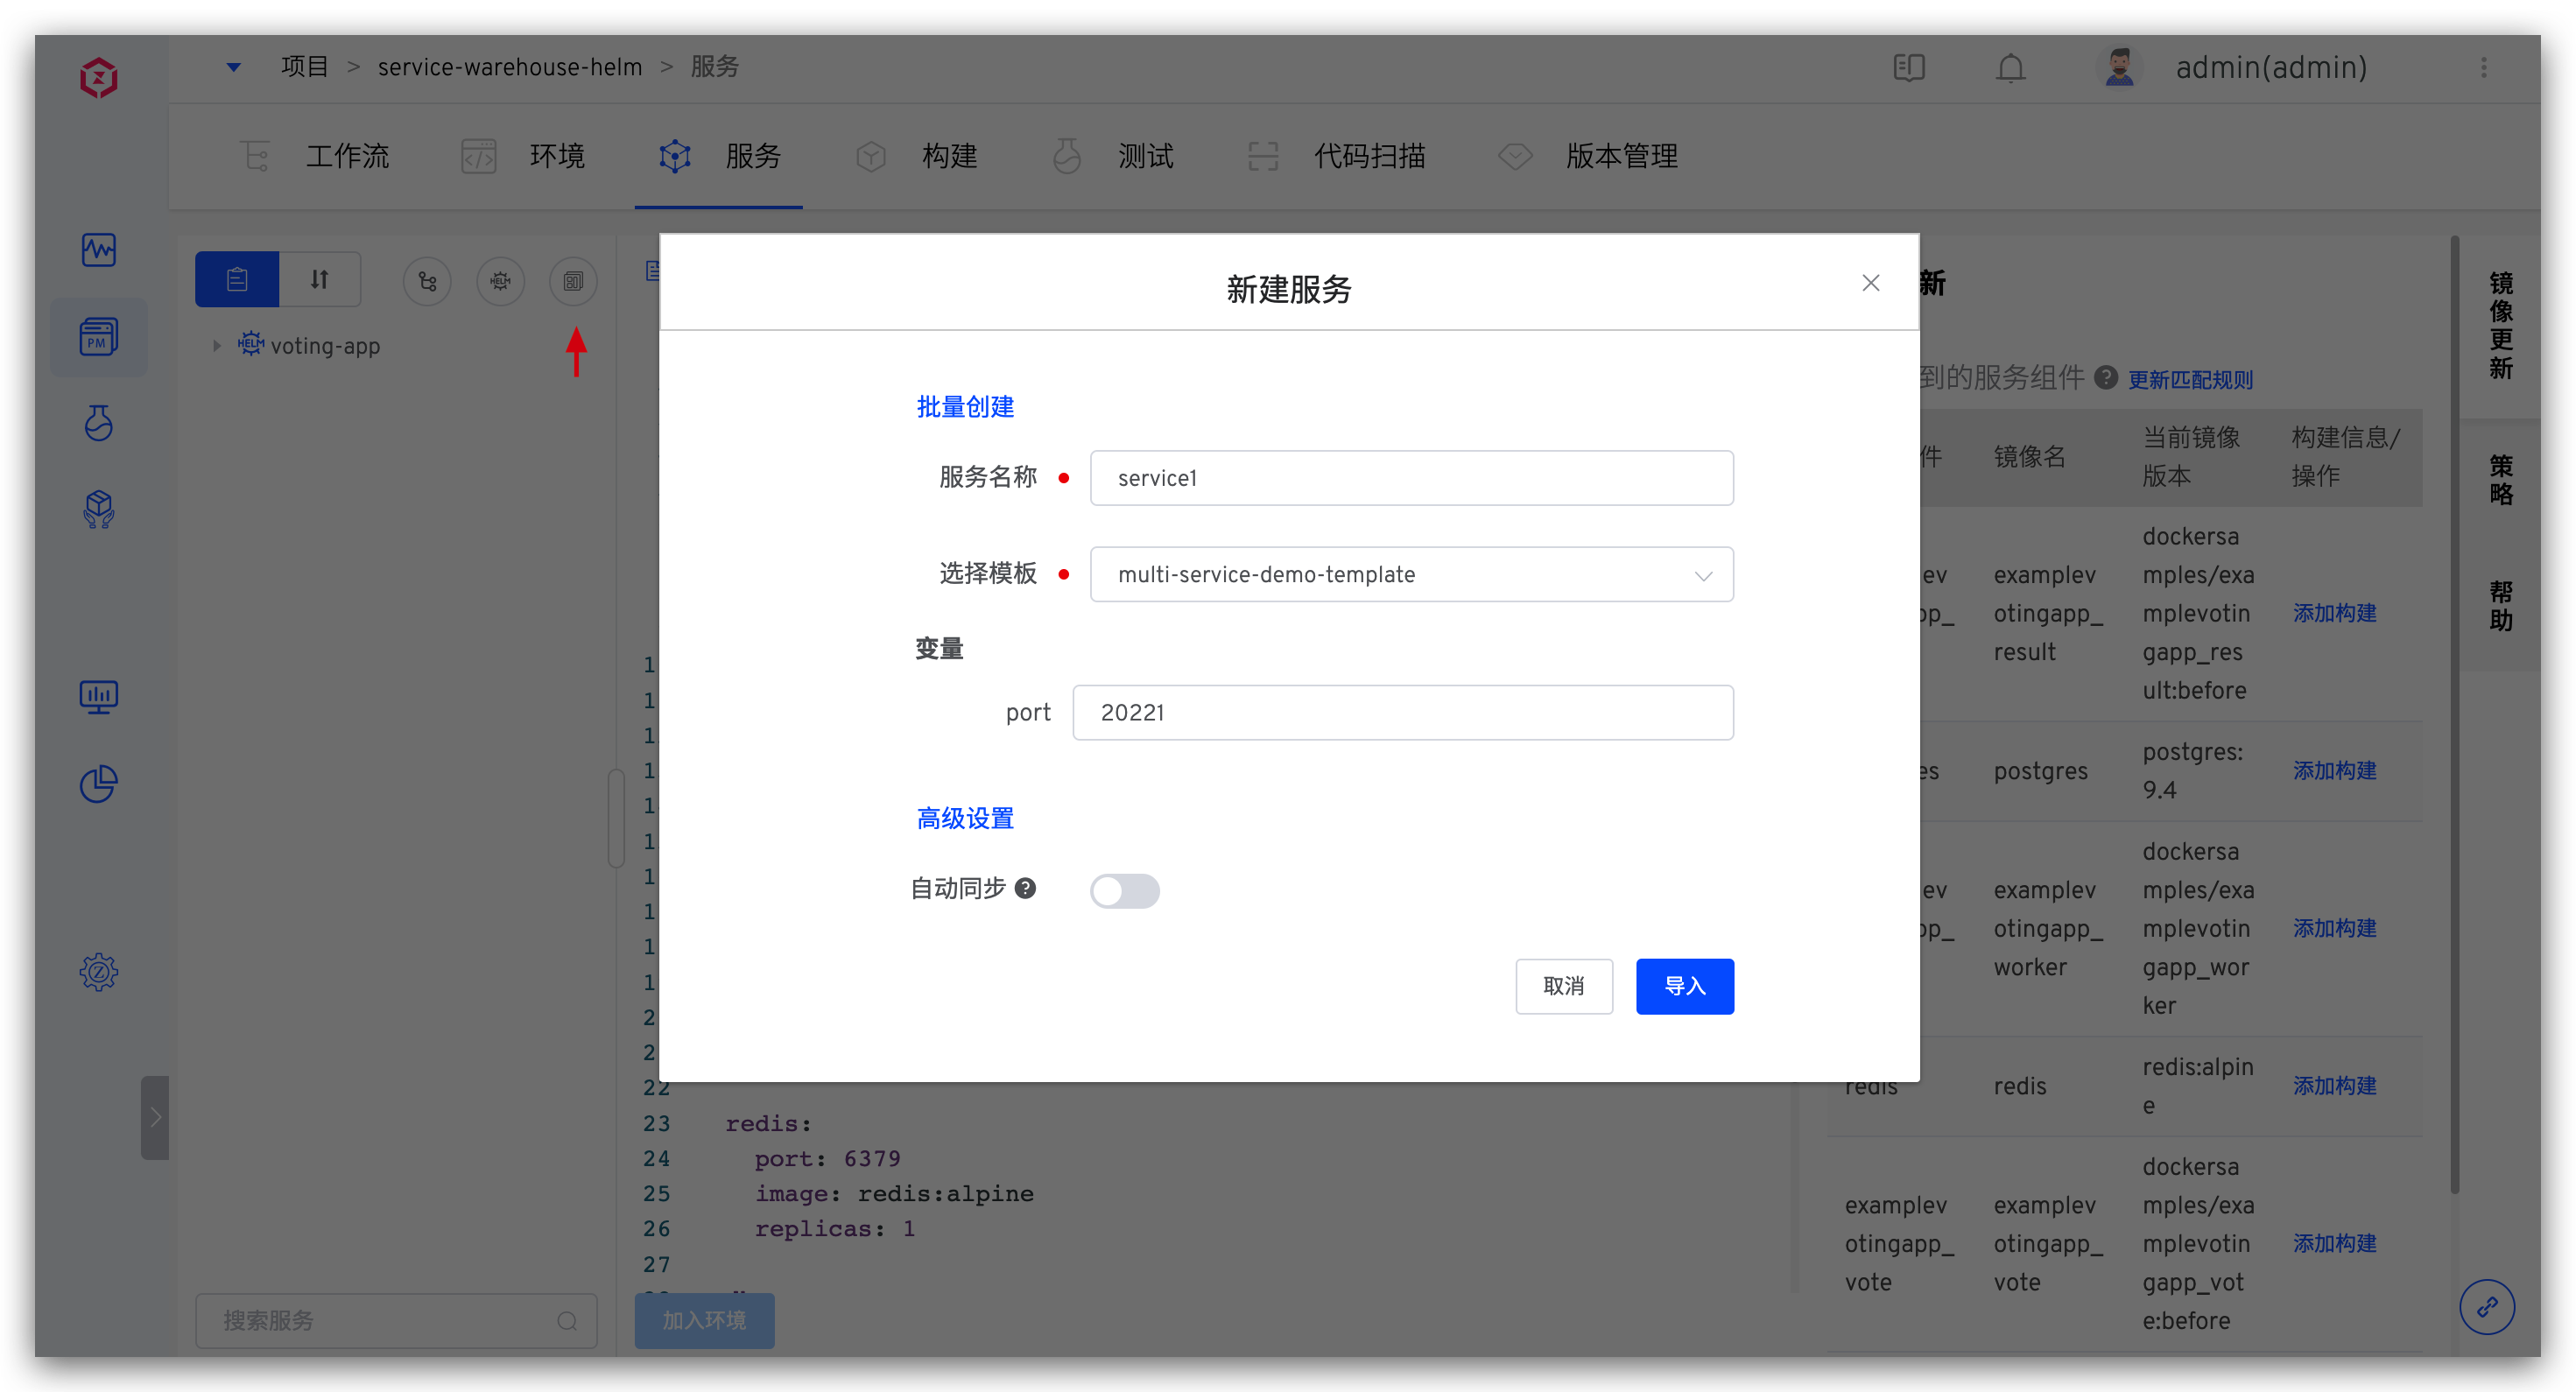This screenshot has height=1392, width=2576.
Task: Enable the 自动同步 toggle switch
Action: click(1124, 890)
